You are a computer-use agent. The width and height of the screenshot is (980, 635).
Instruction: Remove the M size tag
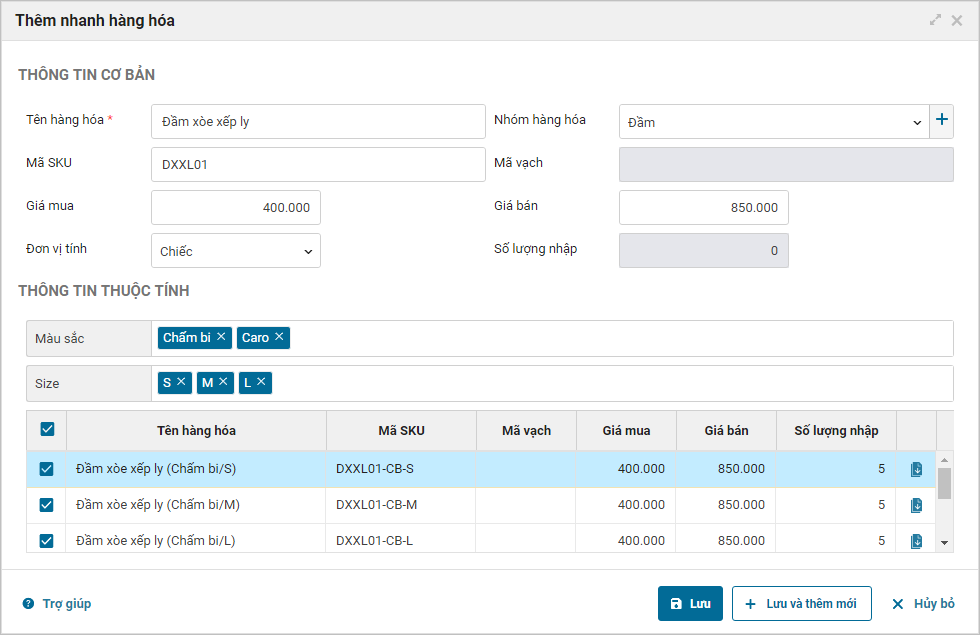tap(223, 382)
